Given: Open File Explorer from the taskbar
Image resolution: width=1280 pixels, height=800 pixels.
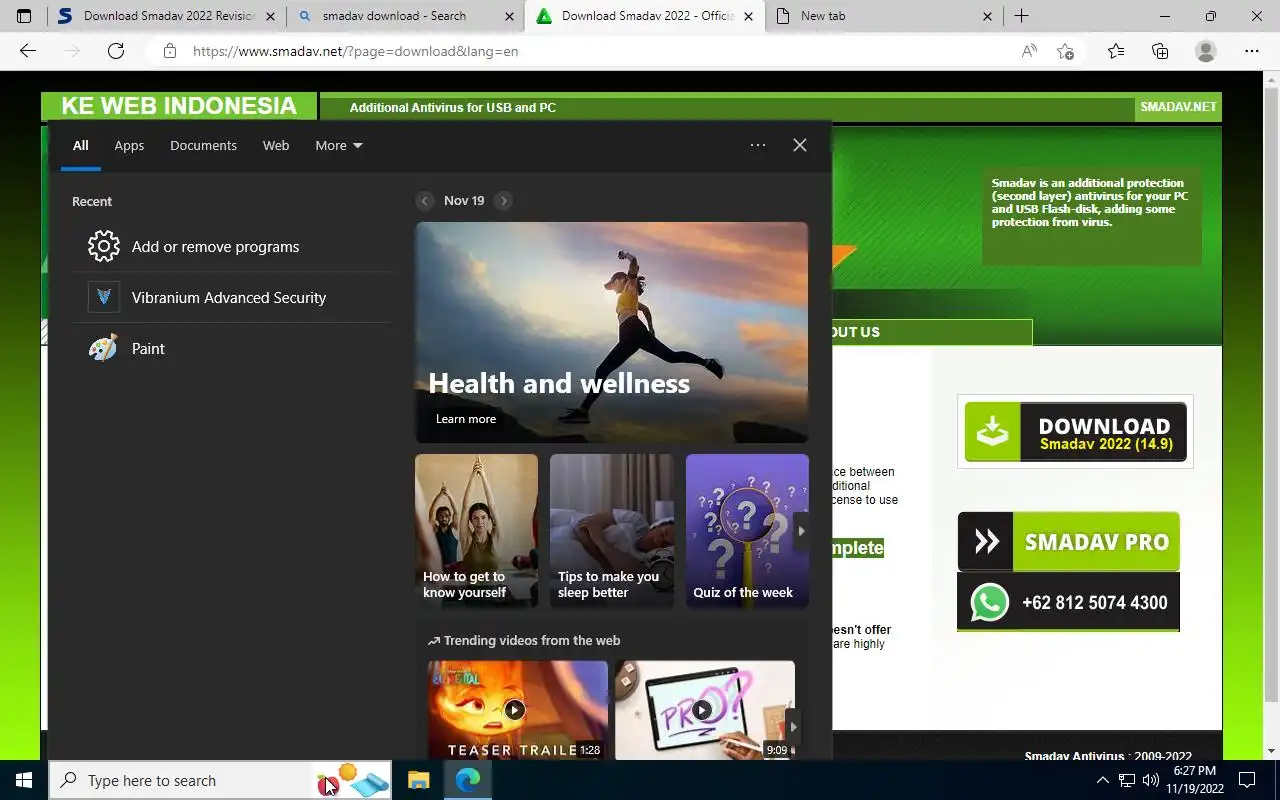Looking at the screenshot, I should (418, 781).
